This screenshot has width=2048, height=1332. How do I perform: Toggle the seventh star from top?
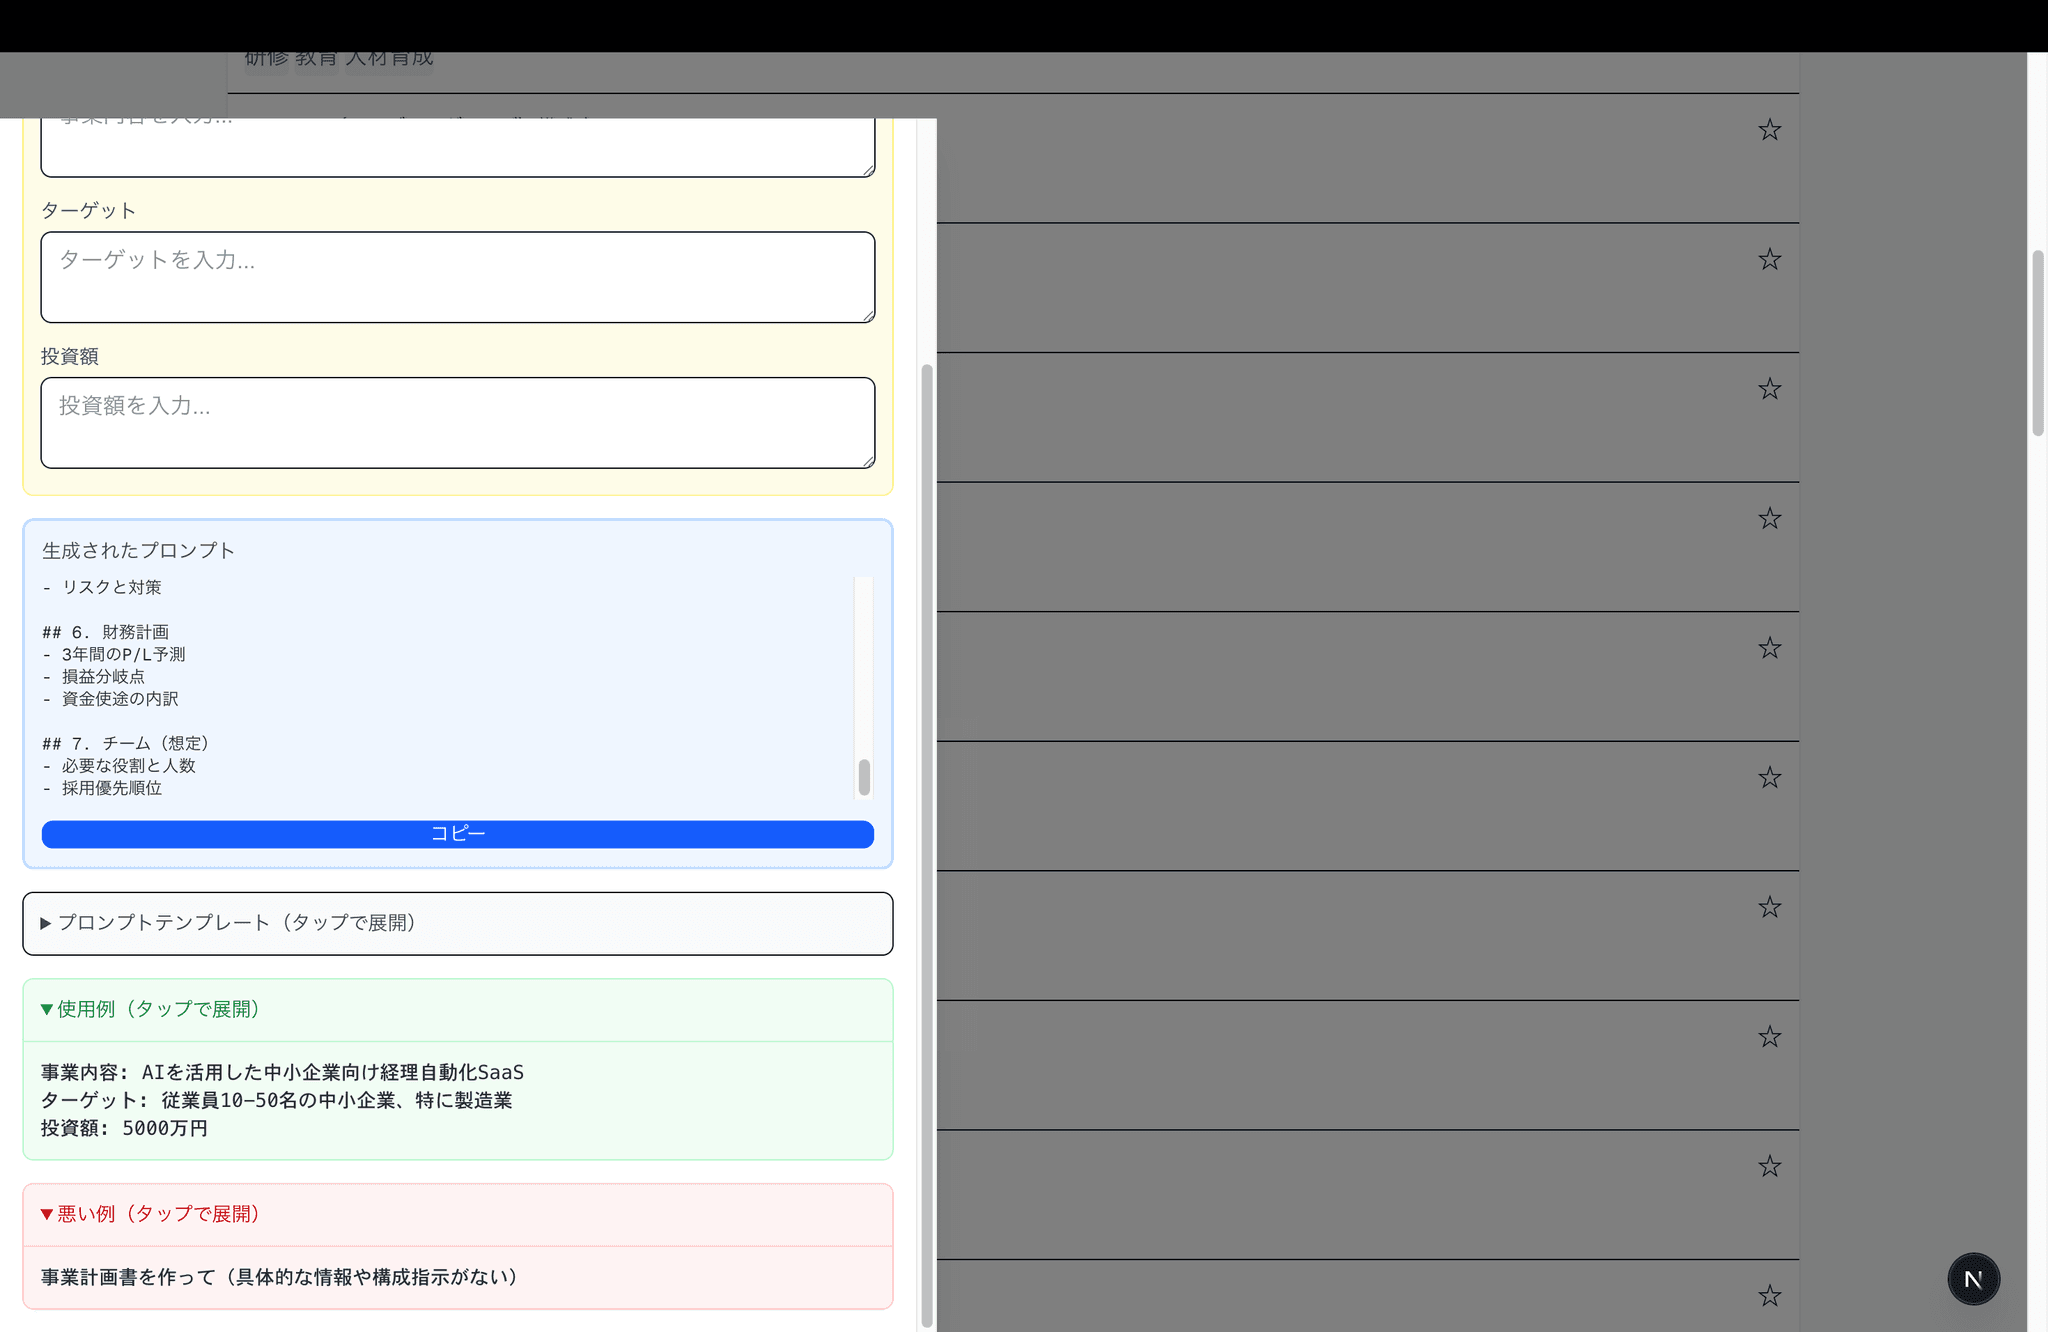coord(1769,907)
